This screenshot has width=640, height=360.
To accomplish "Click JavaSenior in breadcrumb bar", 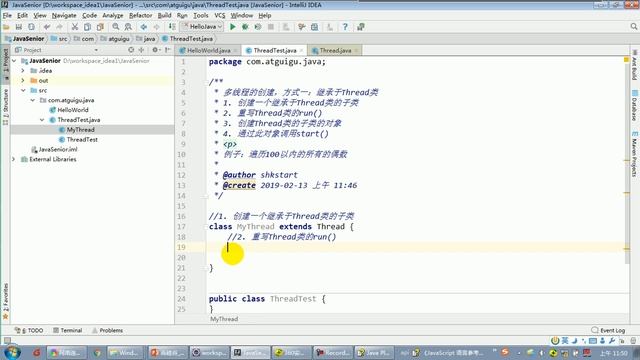I will tap(24, 39).
